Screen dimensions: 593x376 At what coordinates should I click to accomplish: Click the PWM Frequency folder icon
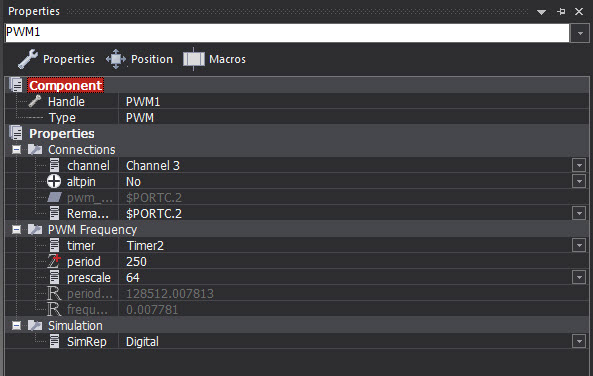(35, 229)
